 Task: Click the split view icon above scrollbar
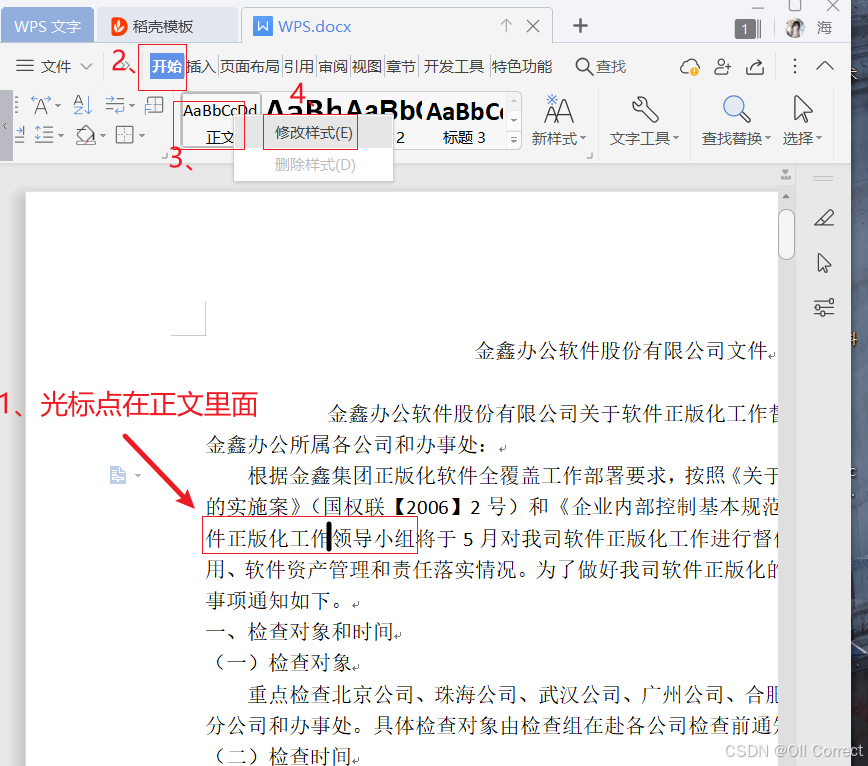786,175
